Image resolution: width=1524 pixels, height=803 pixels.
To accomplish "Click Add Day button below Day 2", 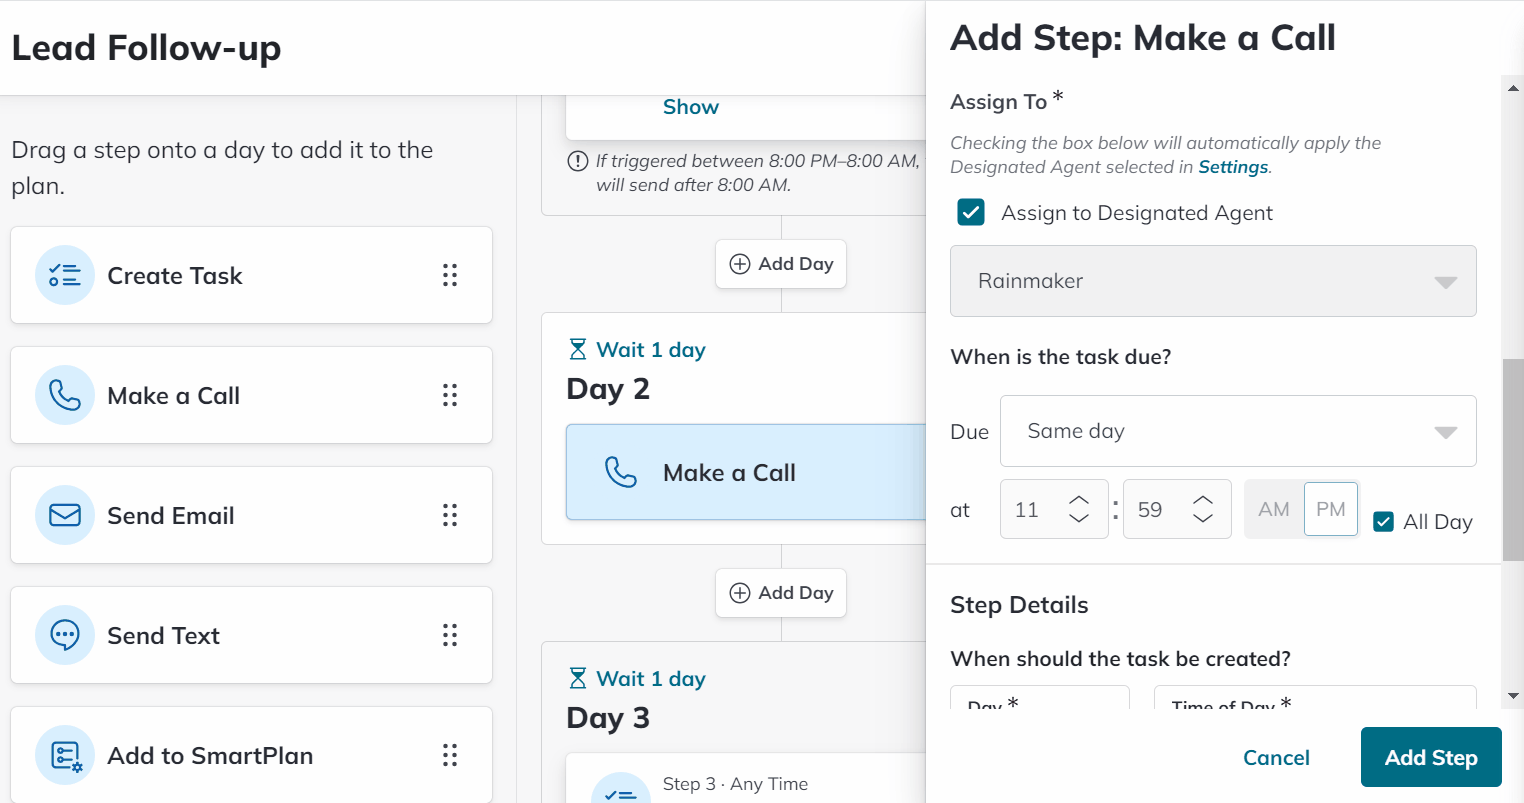I will [x=781, y=593].
